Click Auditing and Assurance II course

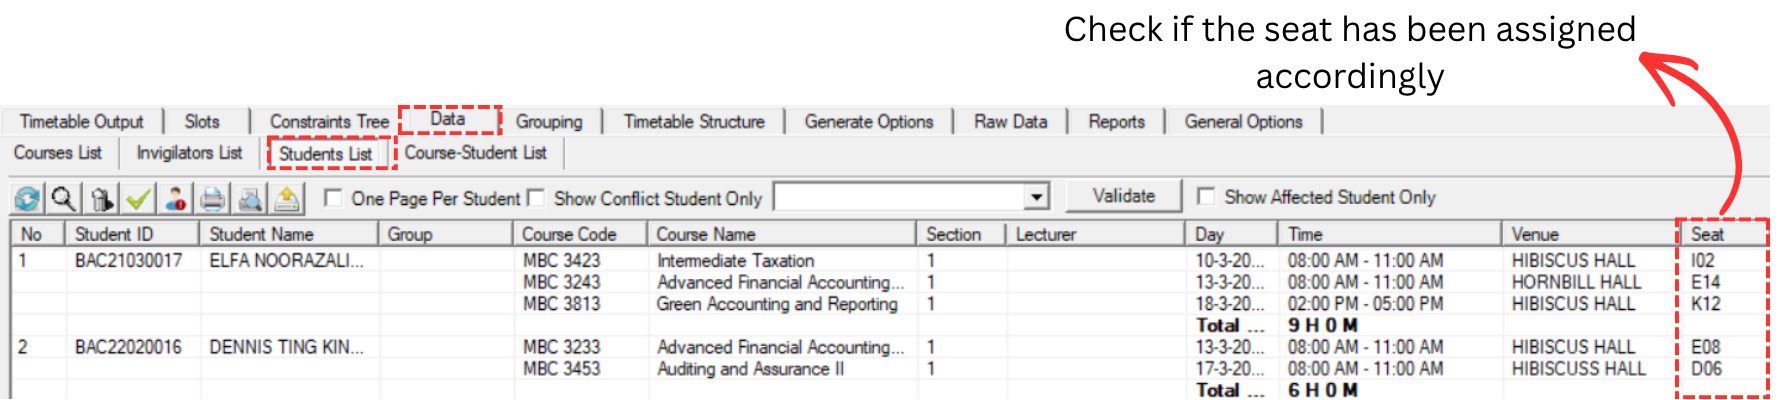pos(751,369)
